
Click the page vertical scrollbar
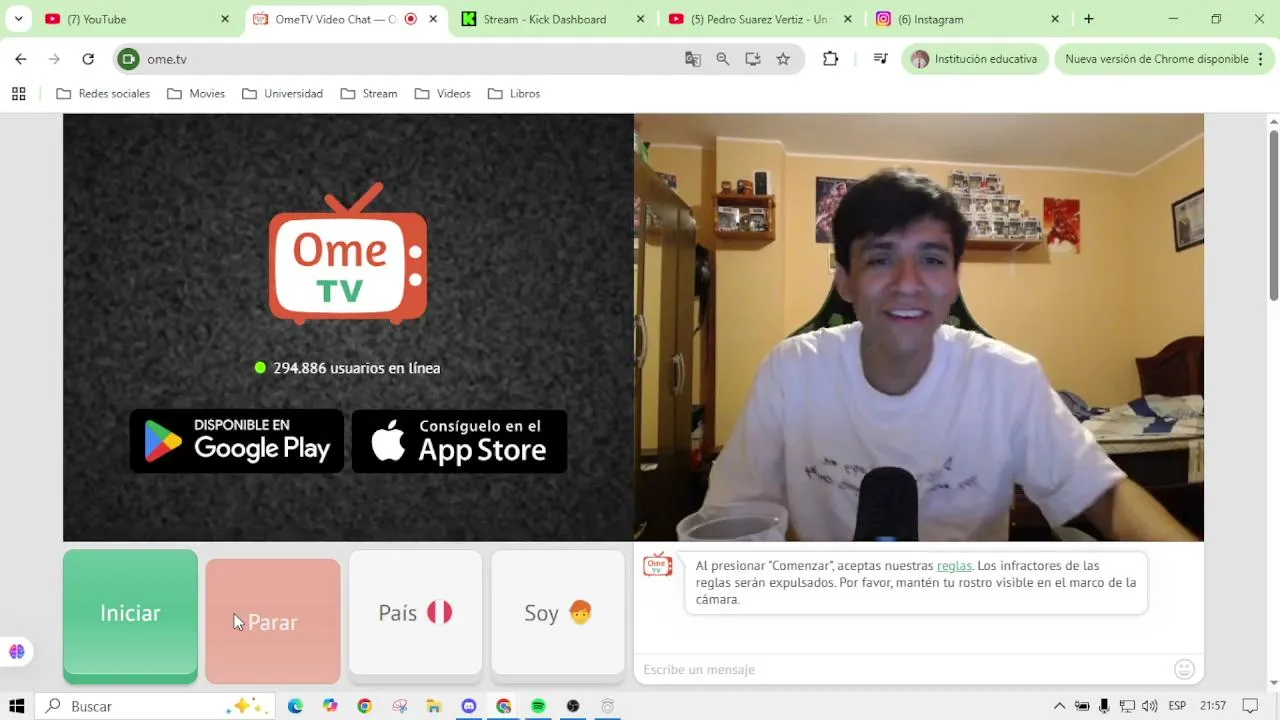(1273, 214)
